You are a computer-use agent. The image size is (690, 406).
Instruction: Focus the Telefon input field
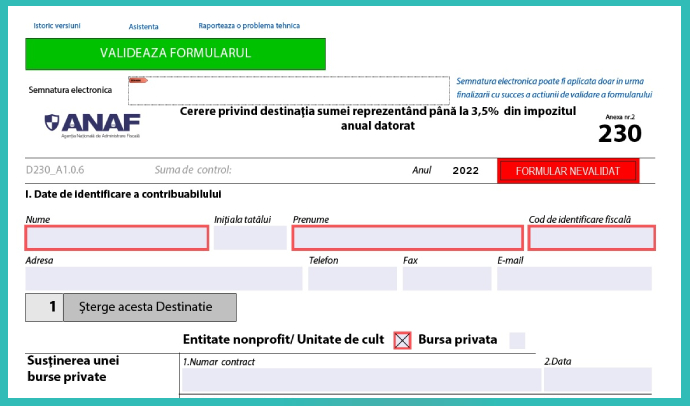point(352,278)
